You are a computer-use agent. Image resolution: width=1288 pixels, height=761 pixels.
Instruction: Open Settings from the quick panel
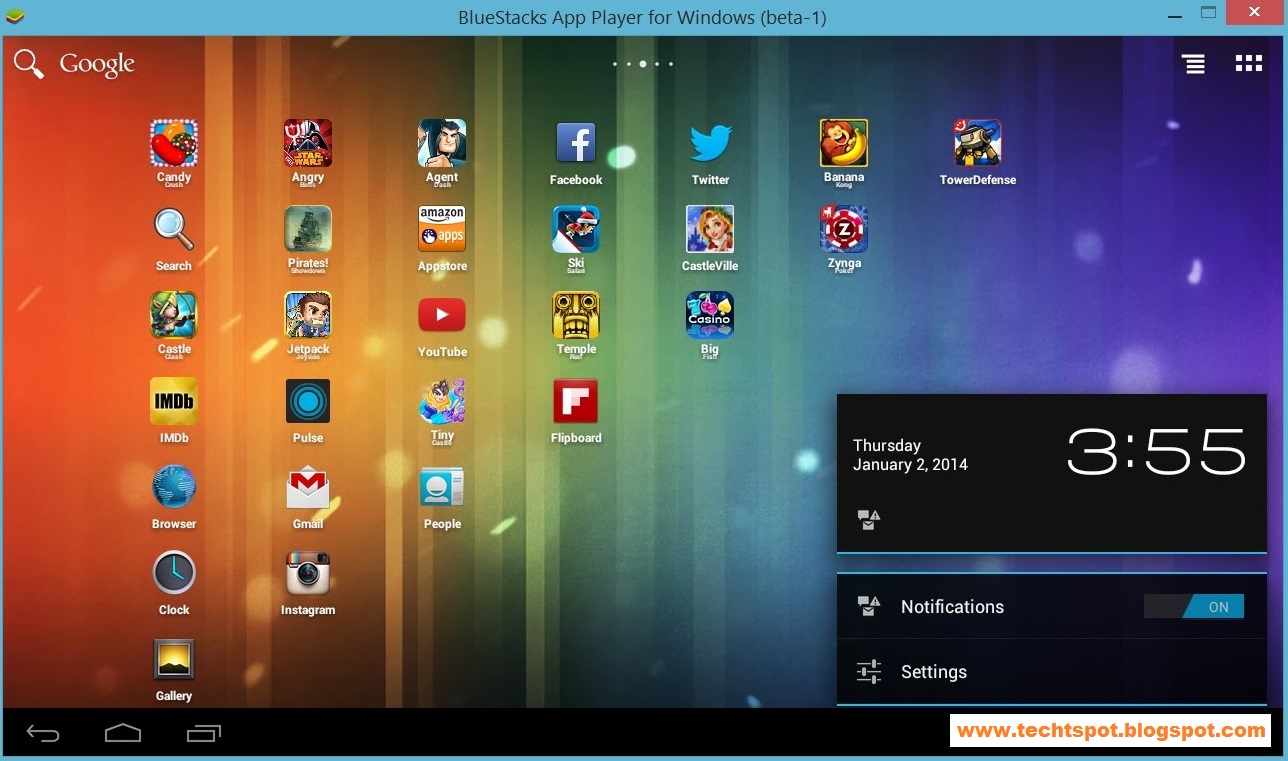pyautogui.click(x=1052, y=672)
